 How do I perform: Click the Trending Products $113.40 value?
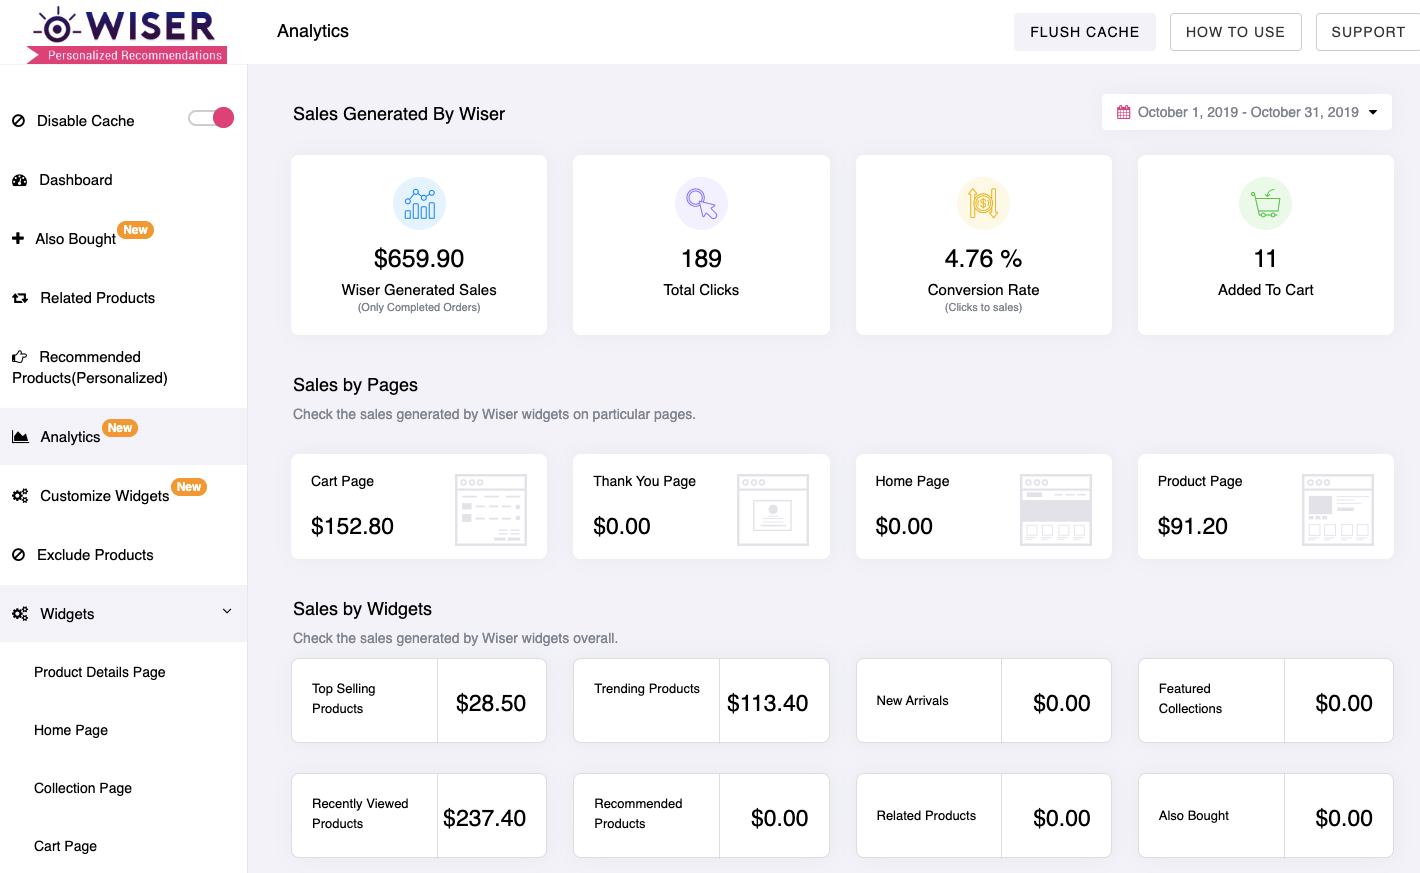pos(768,703)
